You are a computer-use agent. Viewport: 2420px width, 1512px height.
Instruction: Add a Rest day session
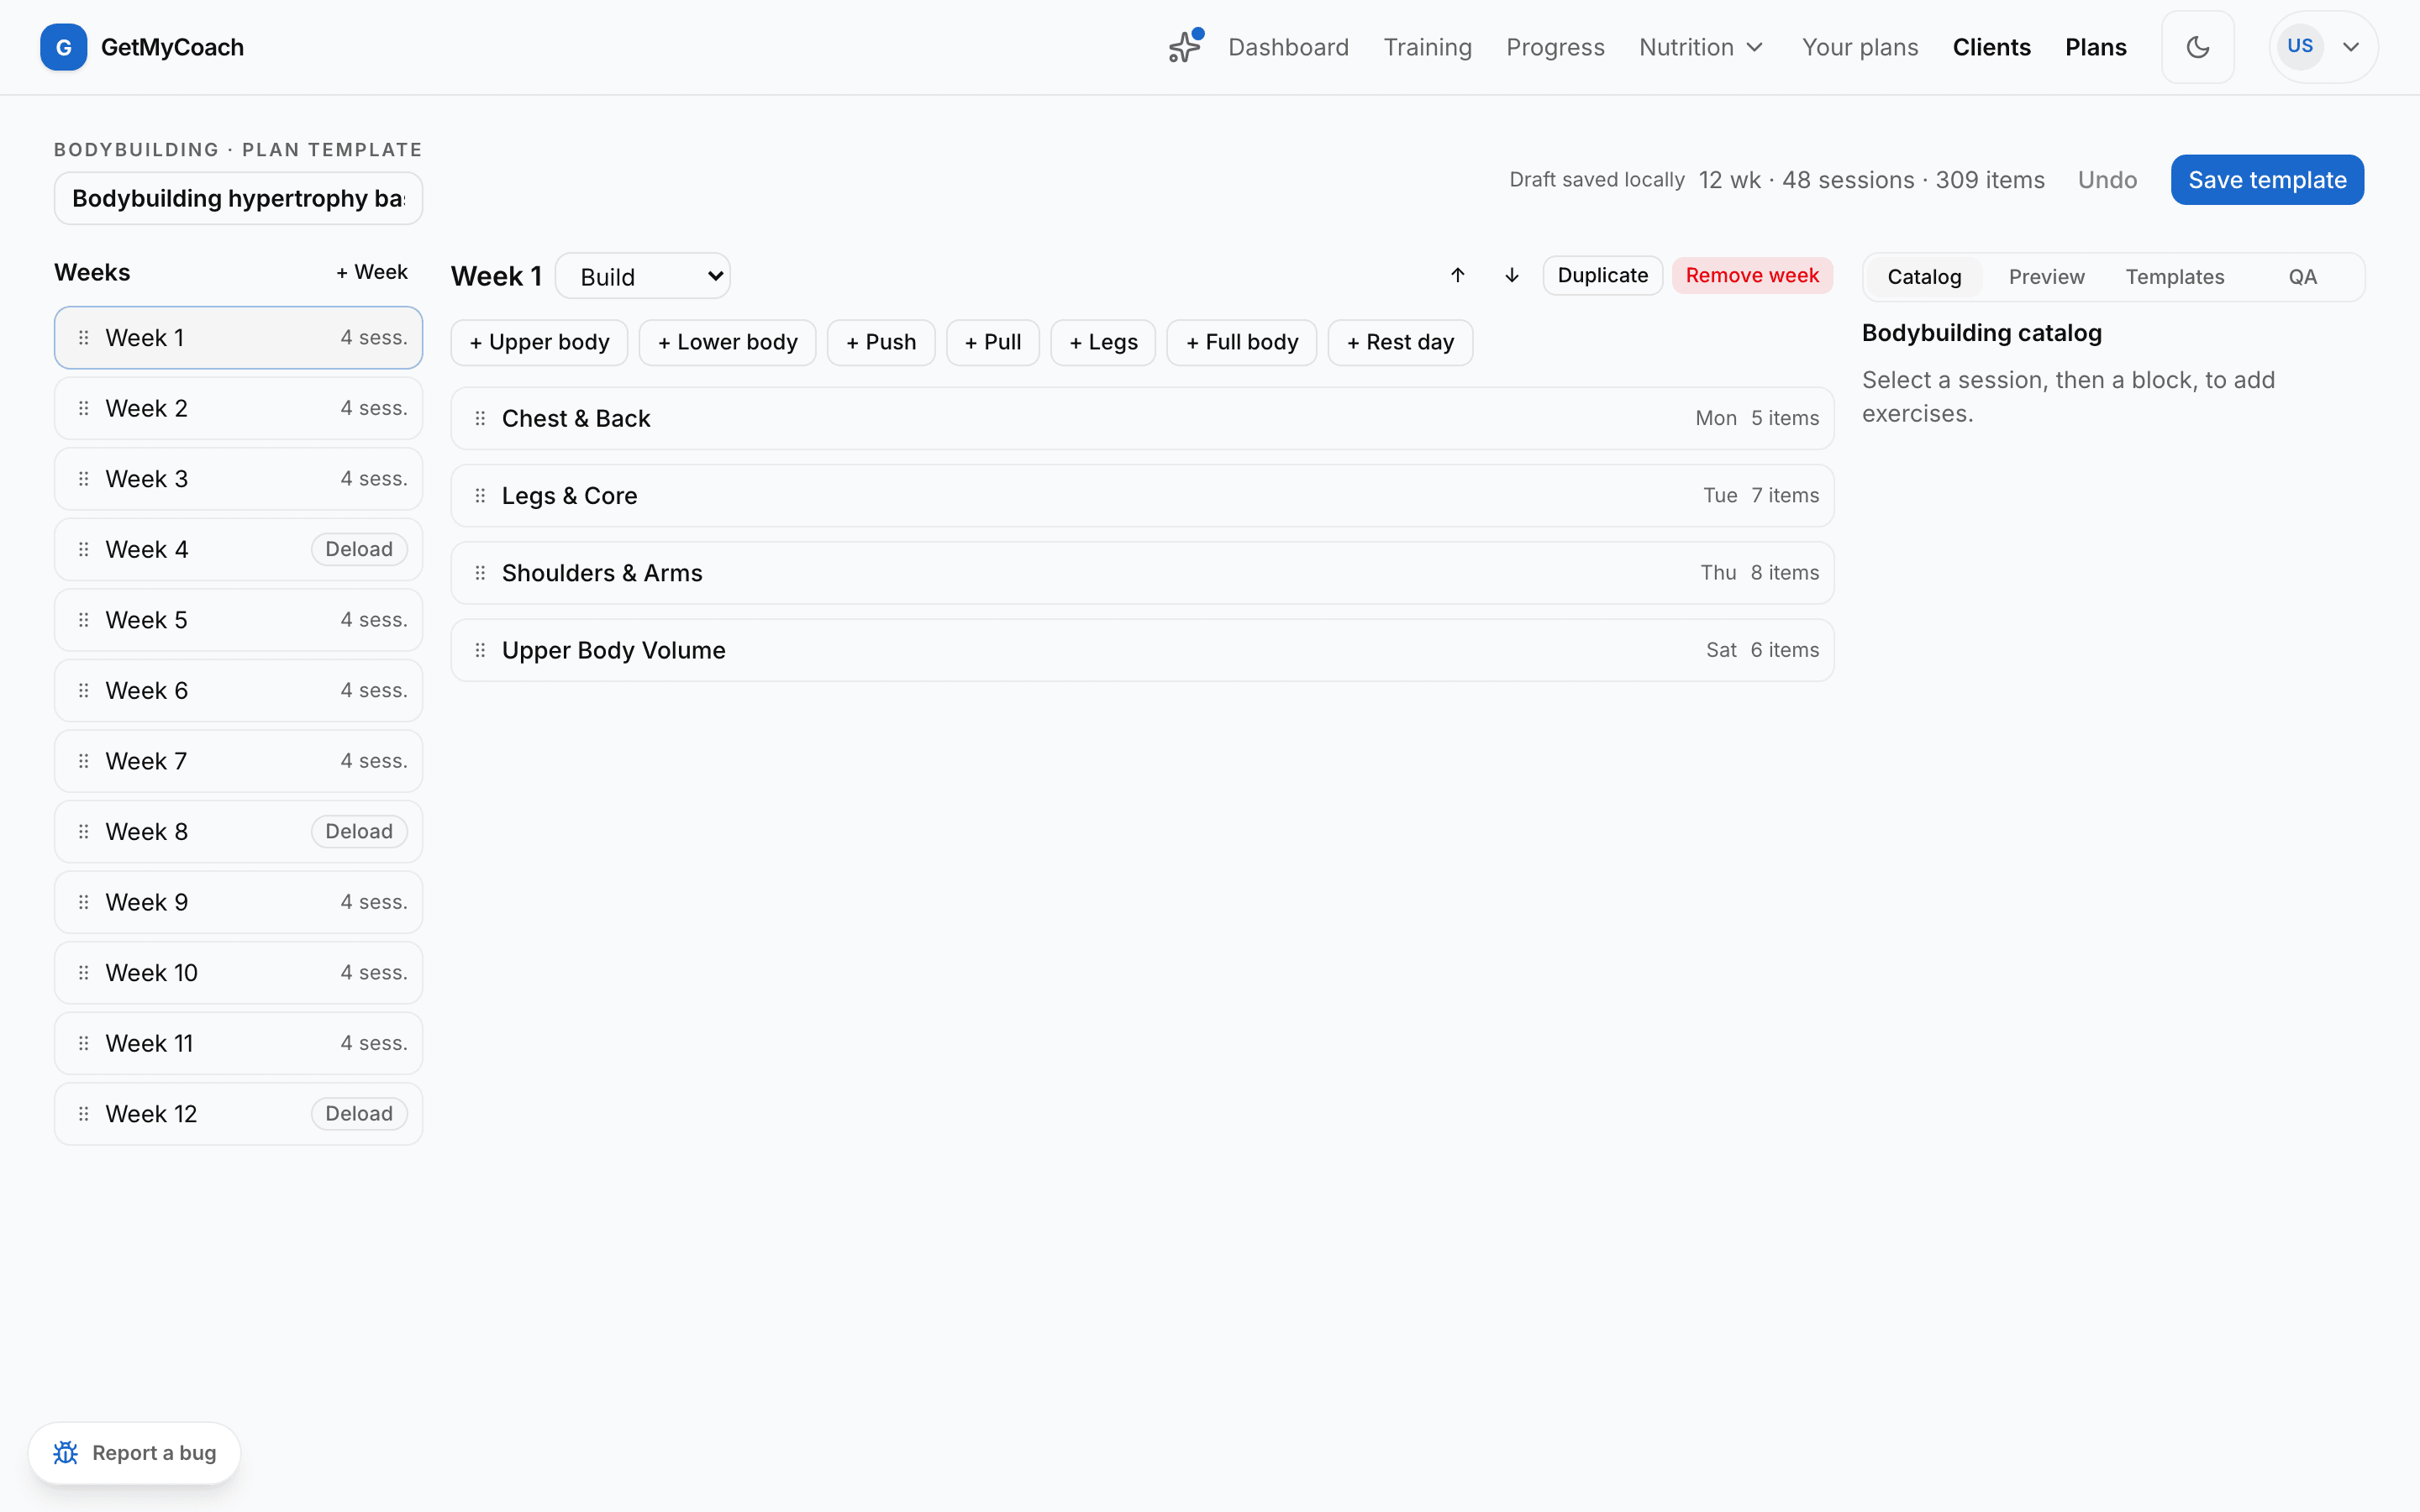[x=1400, y=343]
